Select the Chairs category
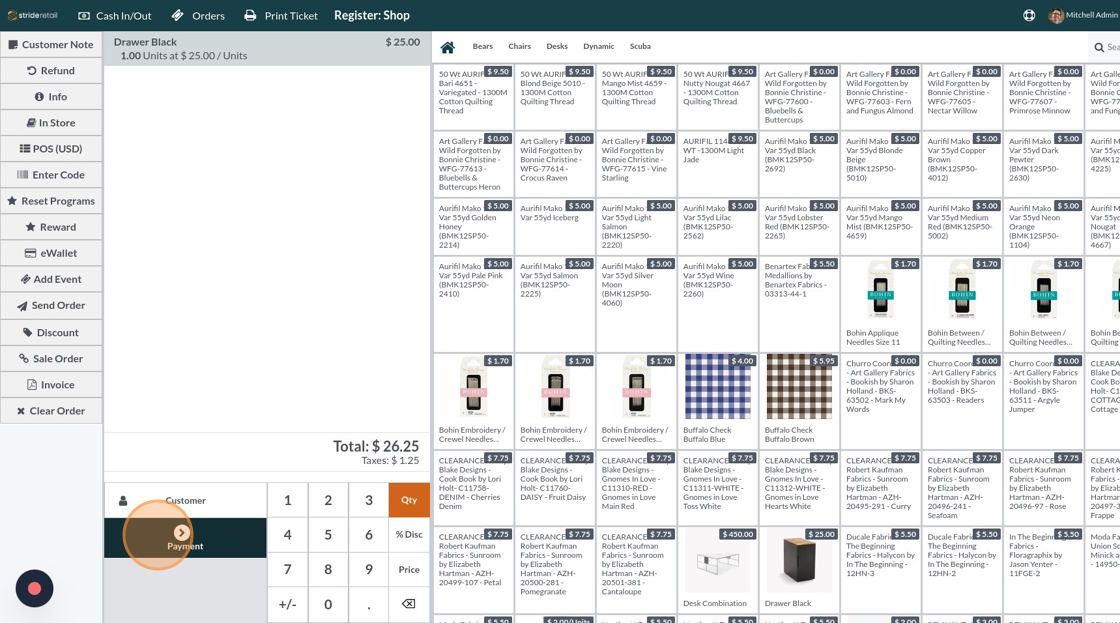This screenshot has width=1120, height=623. point(519,46)
